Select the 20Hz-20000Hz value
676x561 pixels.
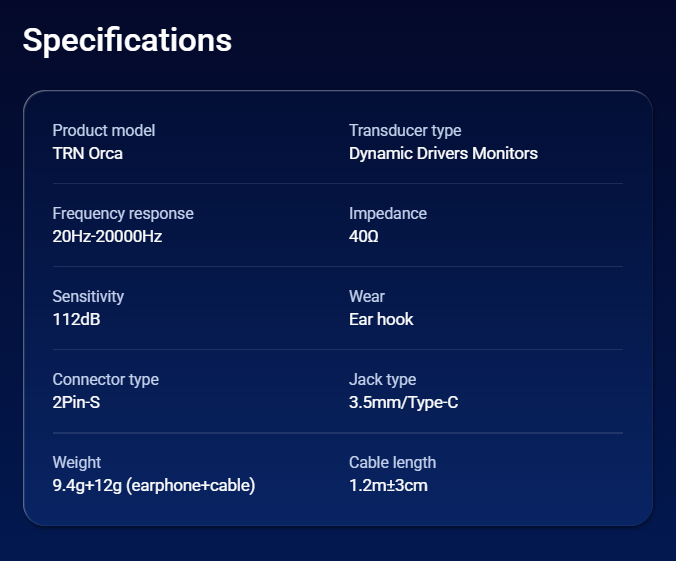coord(107,237)
